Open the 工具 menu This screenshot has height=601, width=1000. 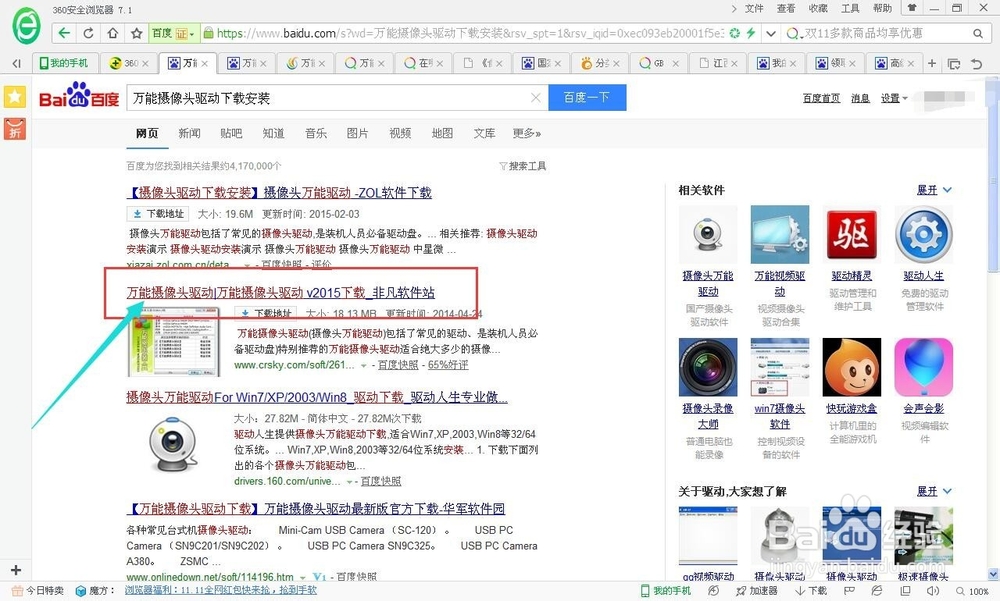pos(850,8)
